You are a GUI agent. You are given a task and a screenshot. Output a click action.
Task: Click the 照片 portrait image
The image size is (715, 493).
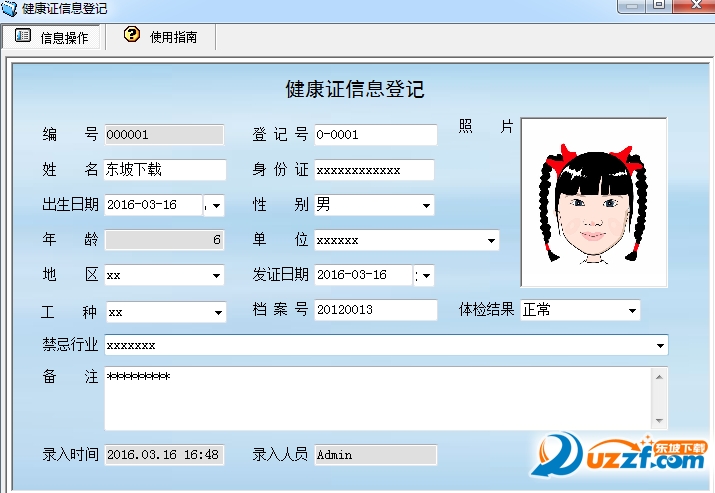(x=594, y=202)
